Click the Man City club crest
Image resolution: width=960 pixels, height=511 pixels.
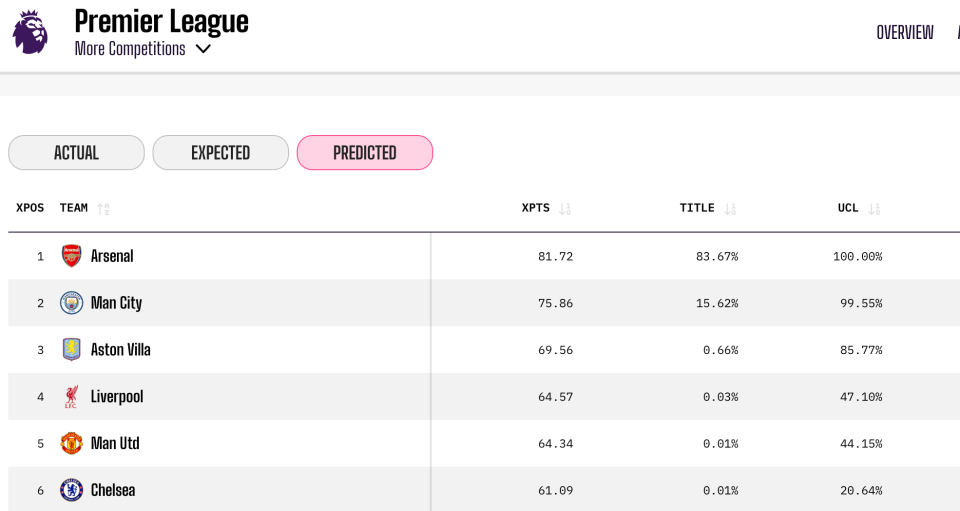click(x=71, y=303)
